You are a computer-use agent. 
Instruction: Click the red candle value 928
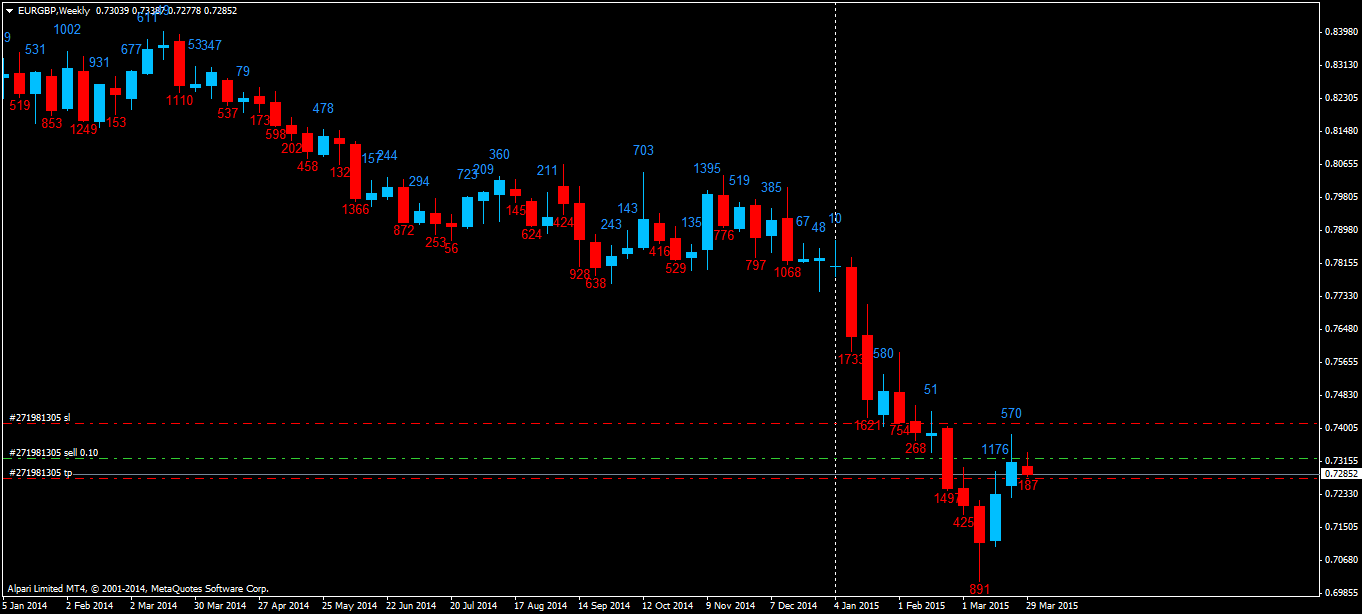tap(580, 274)
